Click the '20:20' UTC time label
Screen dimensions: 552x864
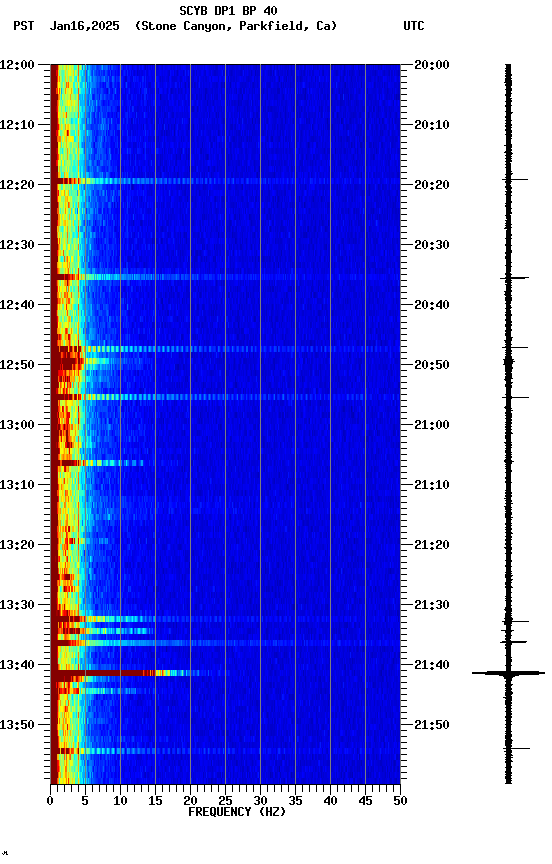(x=432, y=185)
